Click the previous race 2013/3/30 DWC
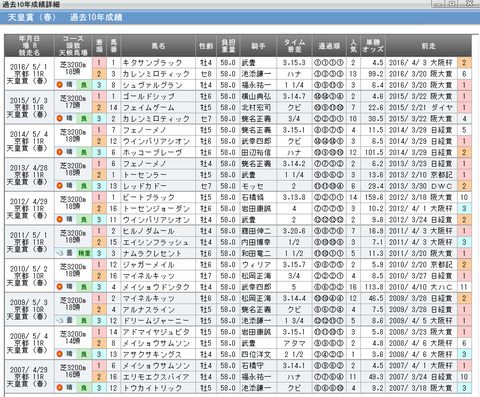This screenshot has height=397, width=480. pyautogui.click(x=420, y=186)
